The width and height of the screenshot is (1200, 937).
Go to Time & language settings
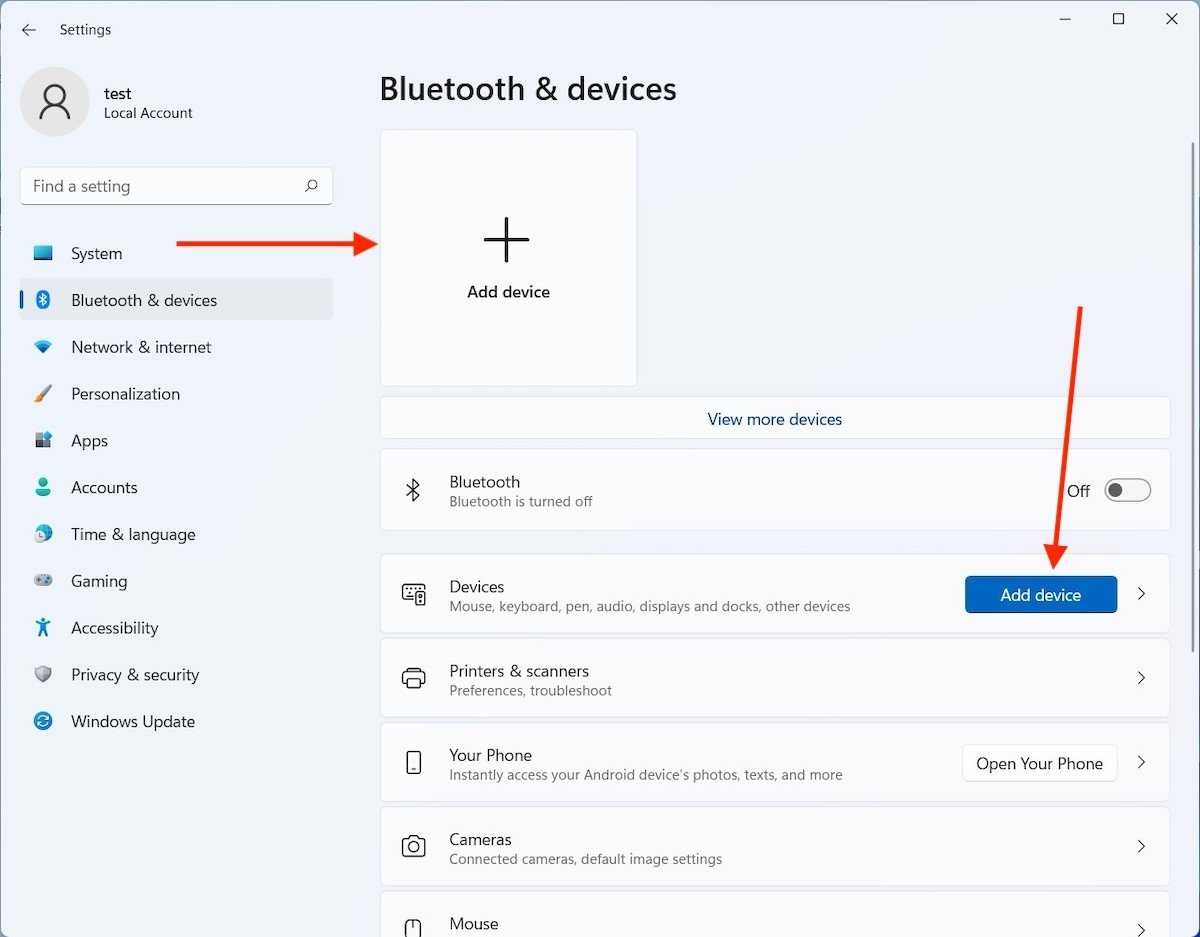point(133,534)
